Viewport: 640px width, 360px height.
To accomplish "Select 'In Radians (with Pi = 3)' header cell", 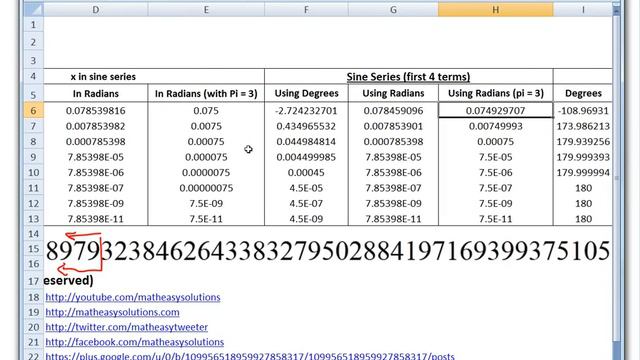I will [x=206, y=93].
